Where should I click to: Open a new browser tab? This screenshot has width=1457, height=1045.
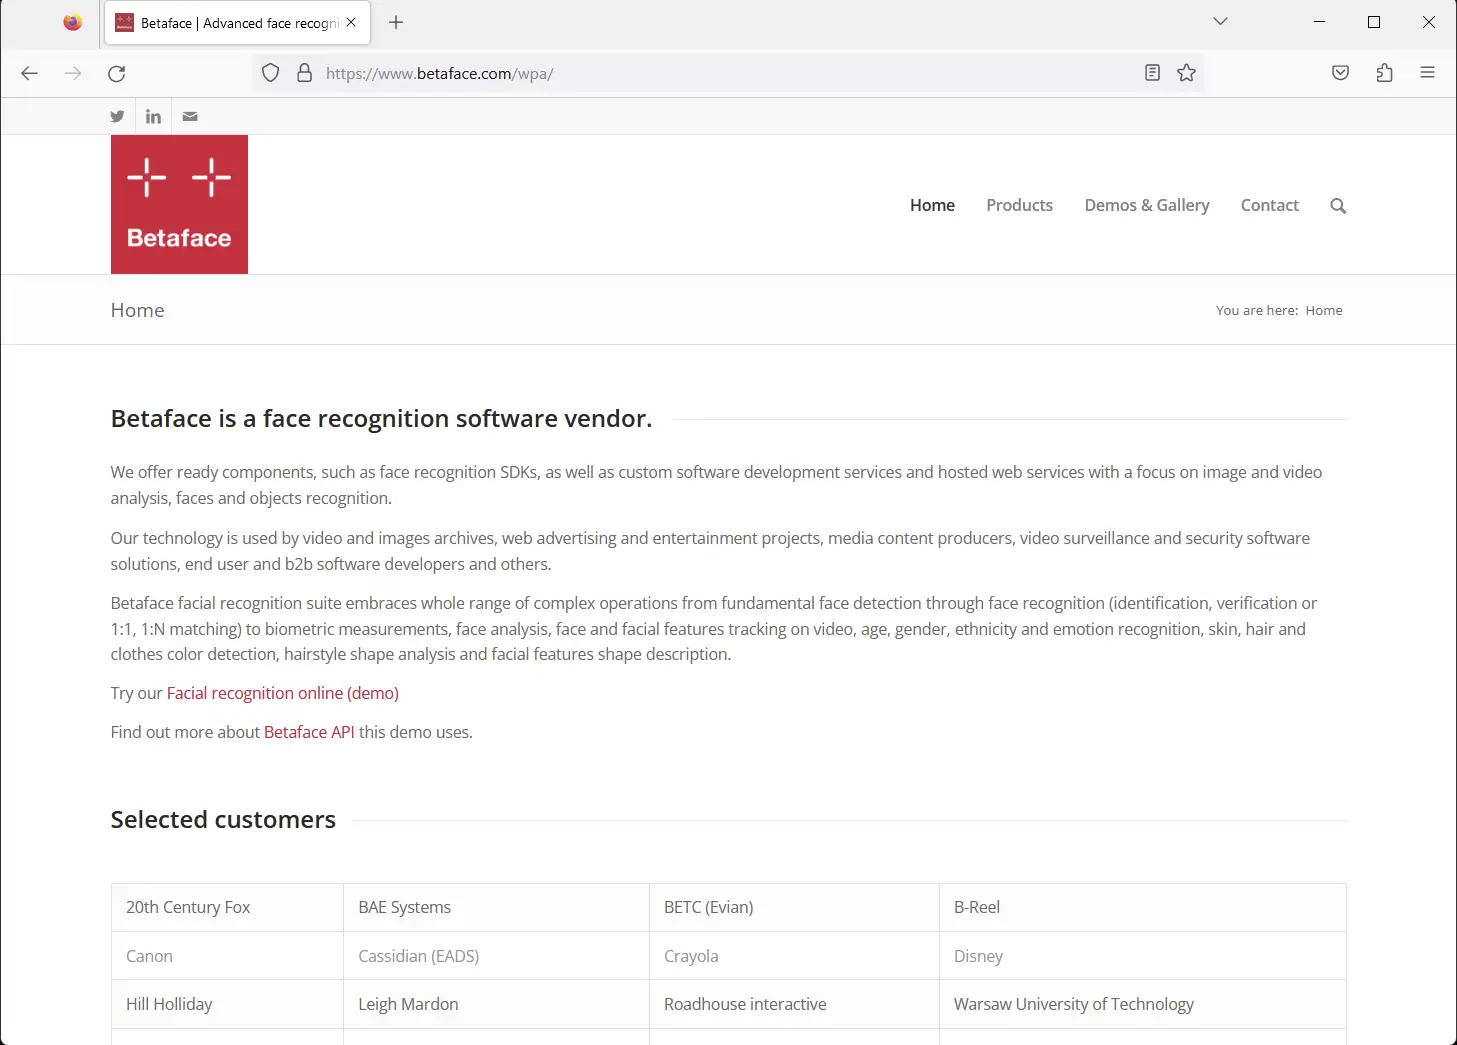(x=396, y=22)
